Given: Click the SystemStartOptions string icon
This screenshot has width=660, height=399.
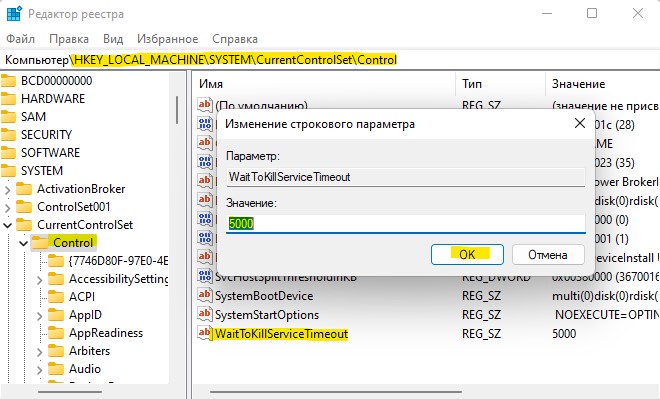Looking at the screenshot, I should (x=205, y=314).
